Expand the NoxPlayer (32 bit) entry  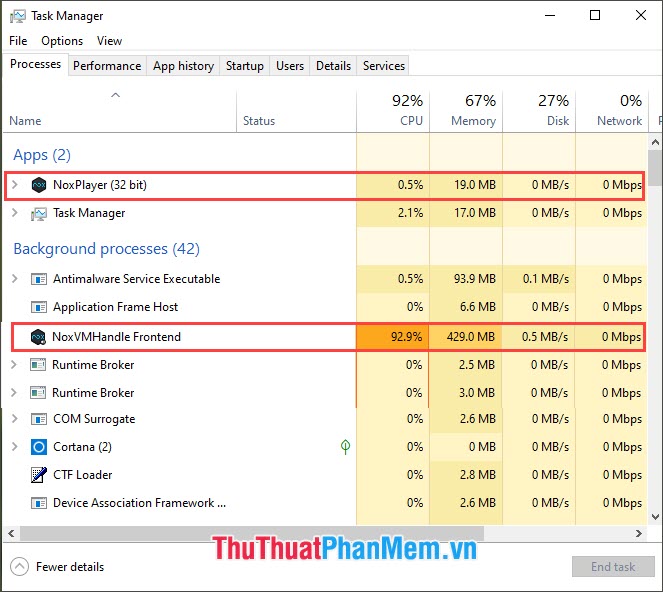coord(15,185)
